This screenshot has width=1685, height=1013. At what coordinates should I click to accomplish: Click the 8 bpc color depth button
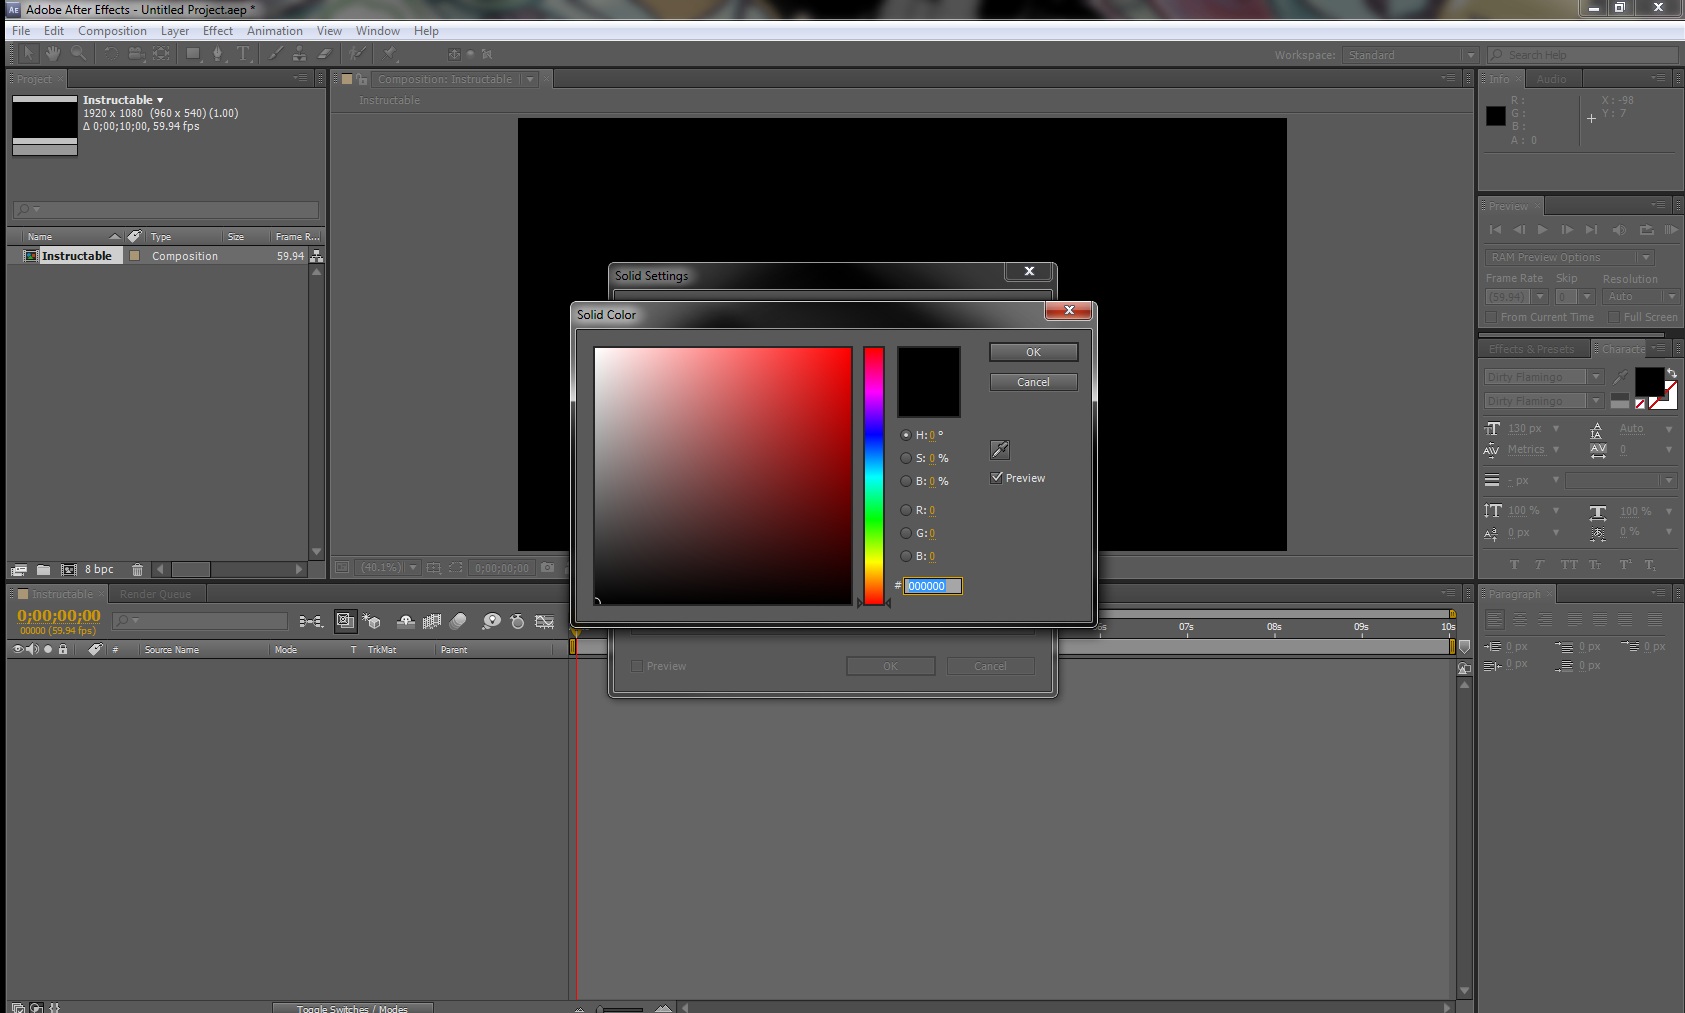point(99,570)
